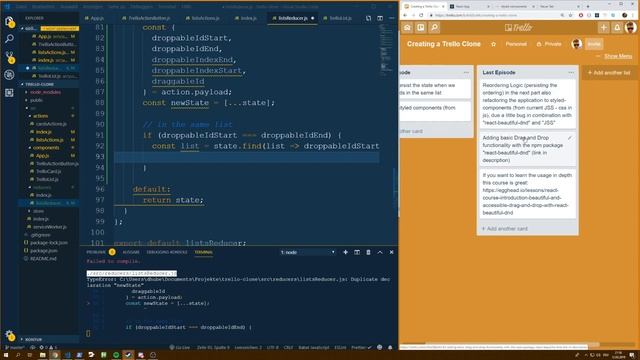Switch to the App.js editor tab
640x360 pixels.
coord(97,18)
